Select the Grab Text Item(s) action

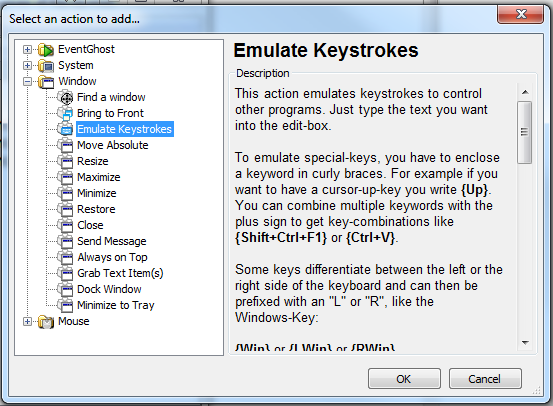120,273
